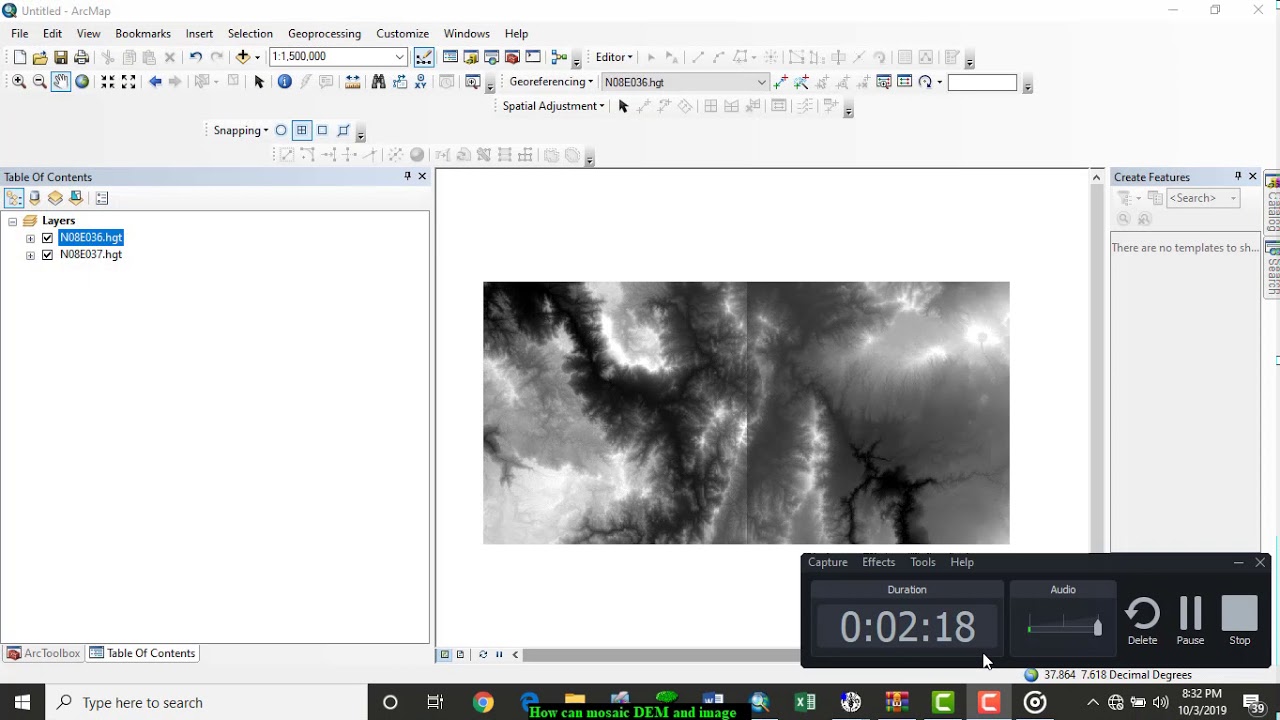Image resolution: width=1280 pixels, height=720 pixels.
Task: Uncheck the N08E036.hgt layer visibility checkbox
Action: point(47,238)
